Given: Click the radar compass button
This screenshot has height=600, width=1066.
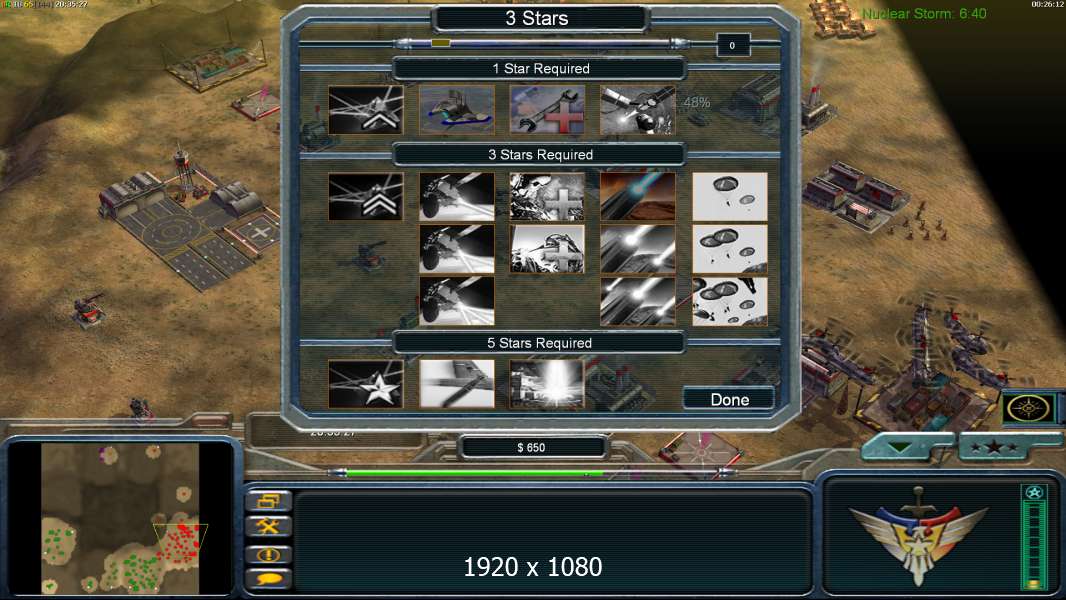Looking at the screenshot, I should click(x=1028, y=408).
